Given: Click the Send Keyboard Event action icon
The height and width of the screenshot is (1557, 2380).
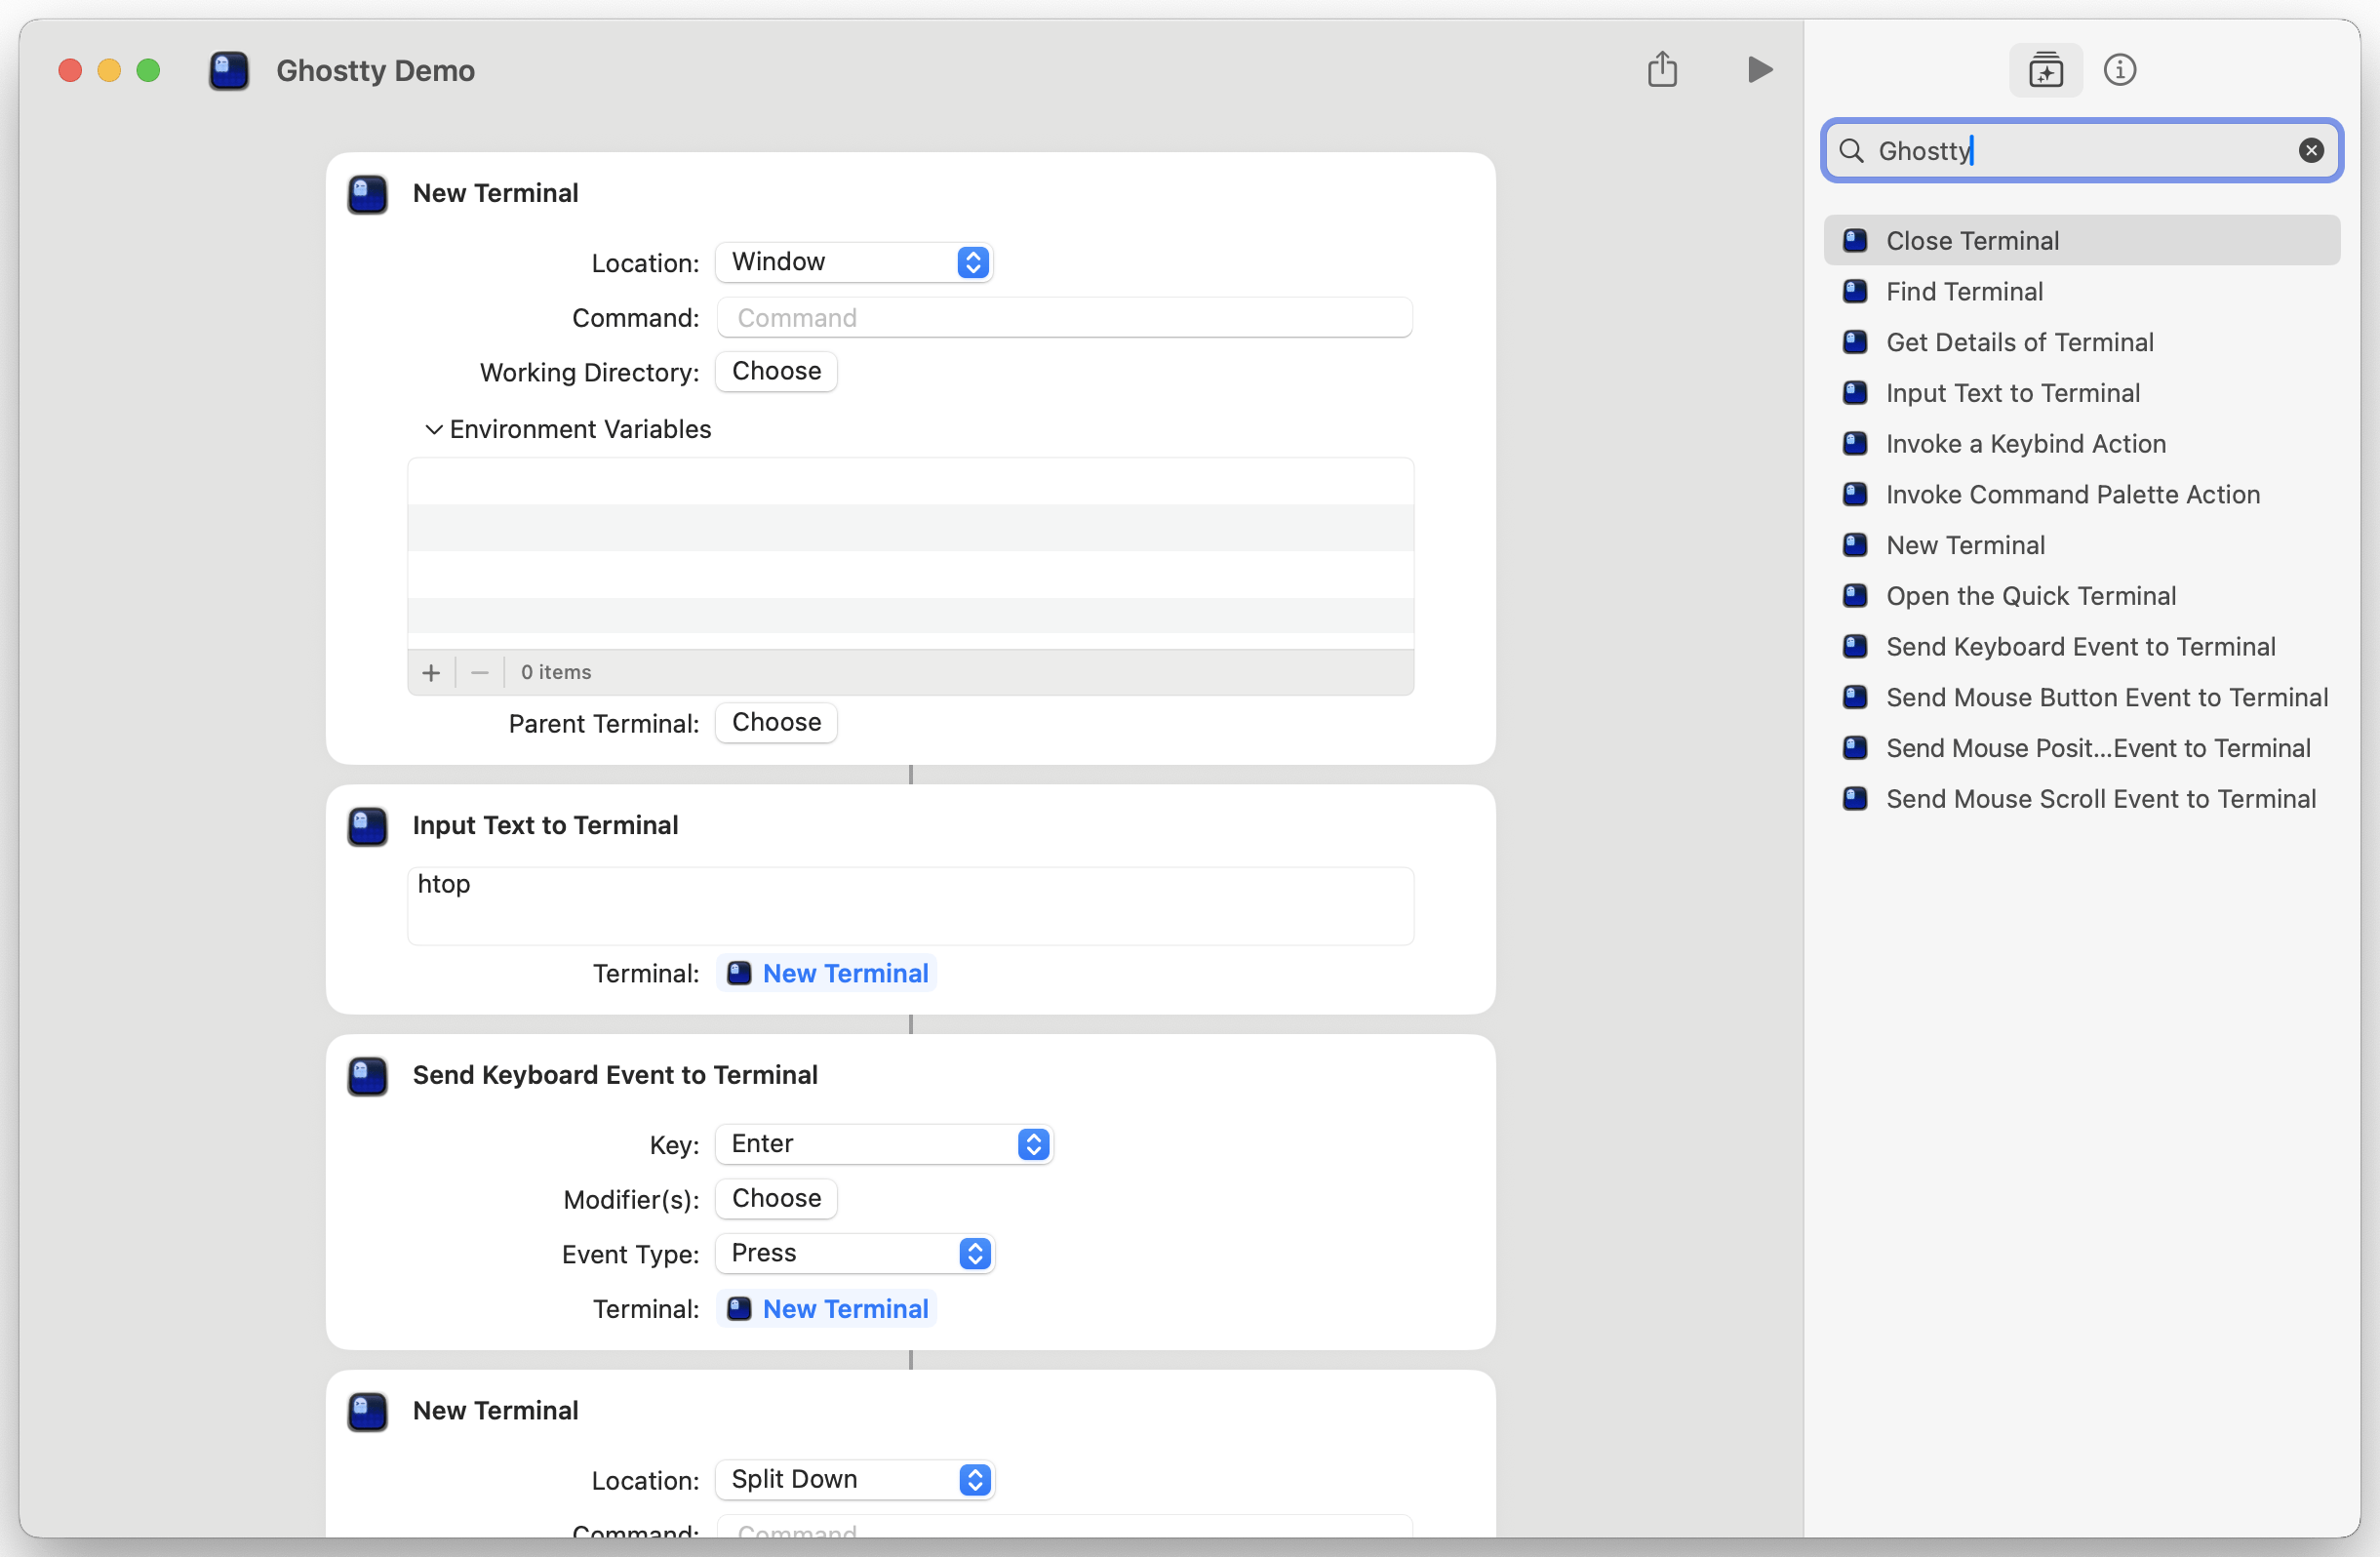Looking at the screenshot, I should point(367,1076).
